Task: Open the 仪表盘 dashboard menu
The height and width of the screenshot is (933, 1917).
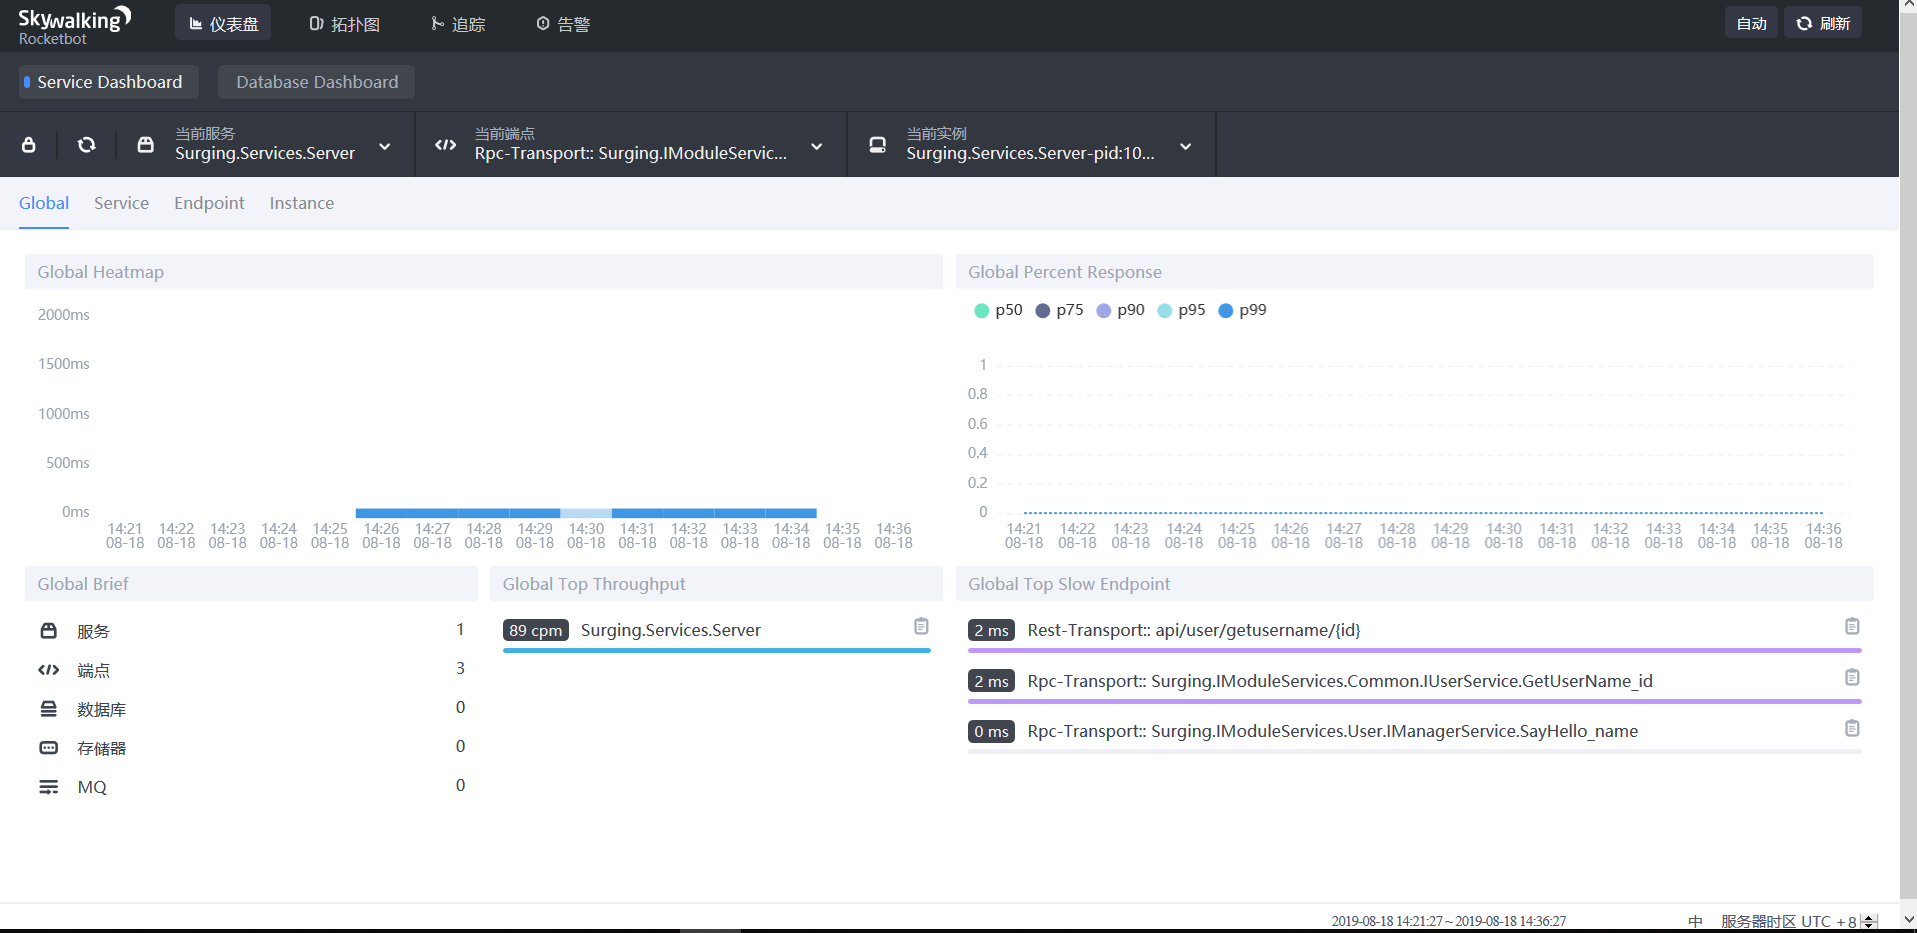Action: (x=223, y=23)
